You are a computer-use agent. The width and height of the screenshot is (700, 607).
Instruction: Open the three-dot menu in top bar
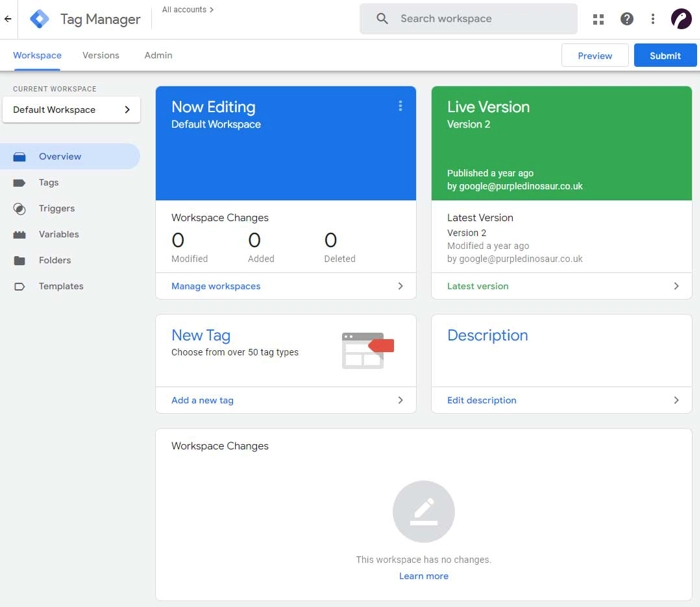[653, 19]
